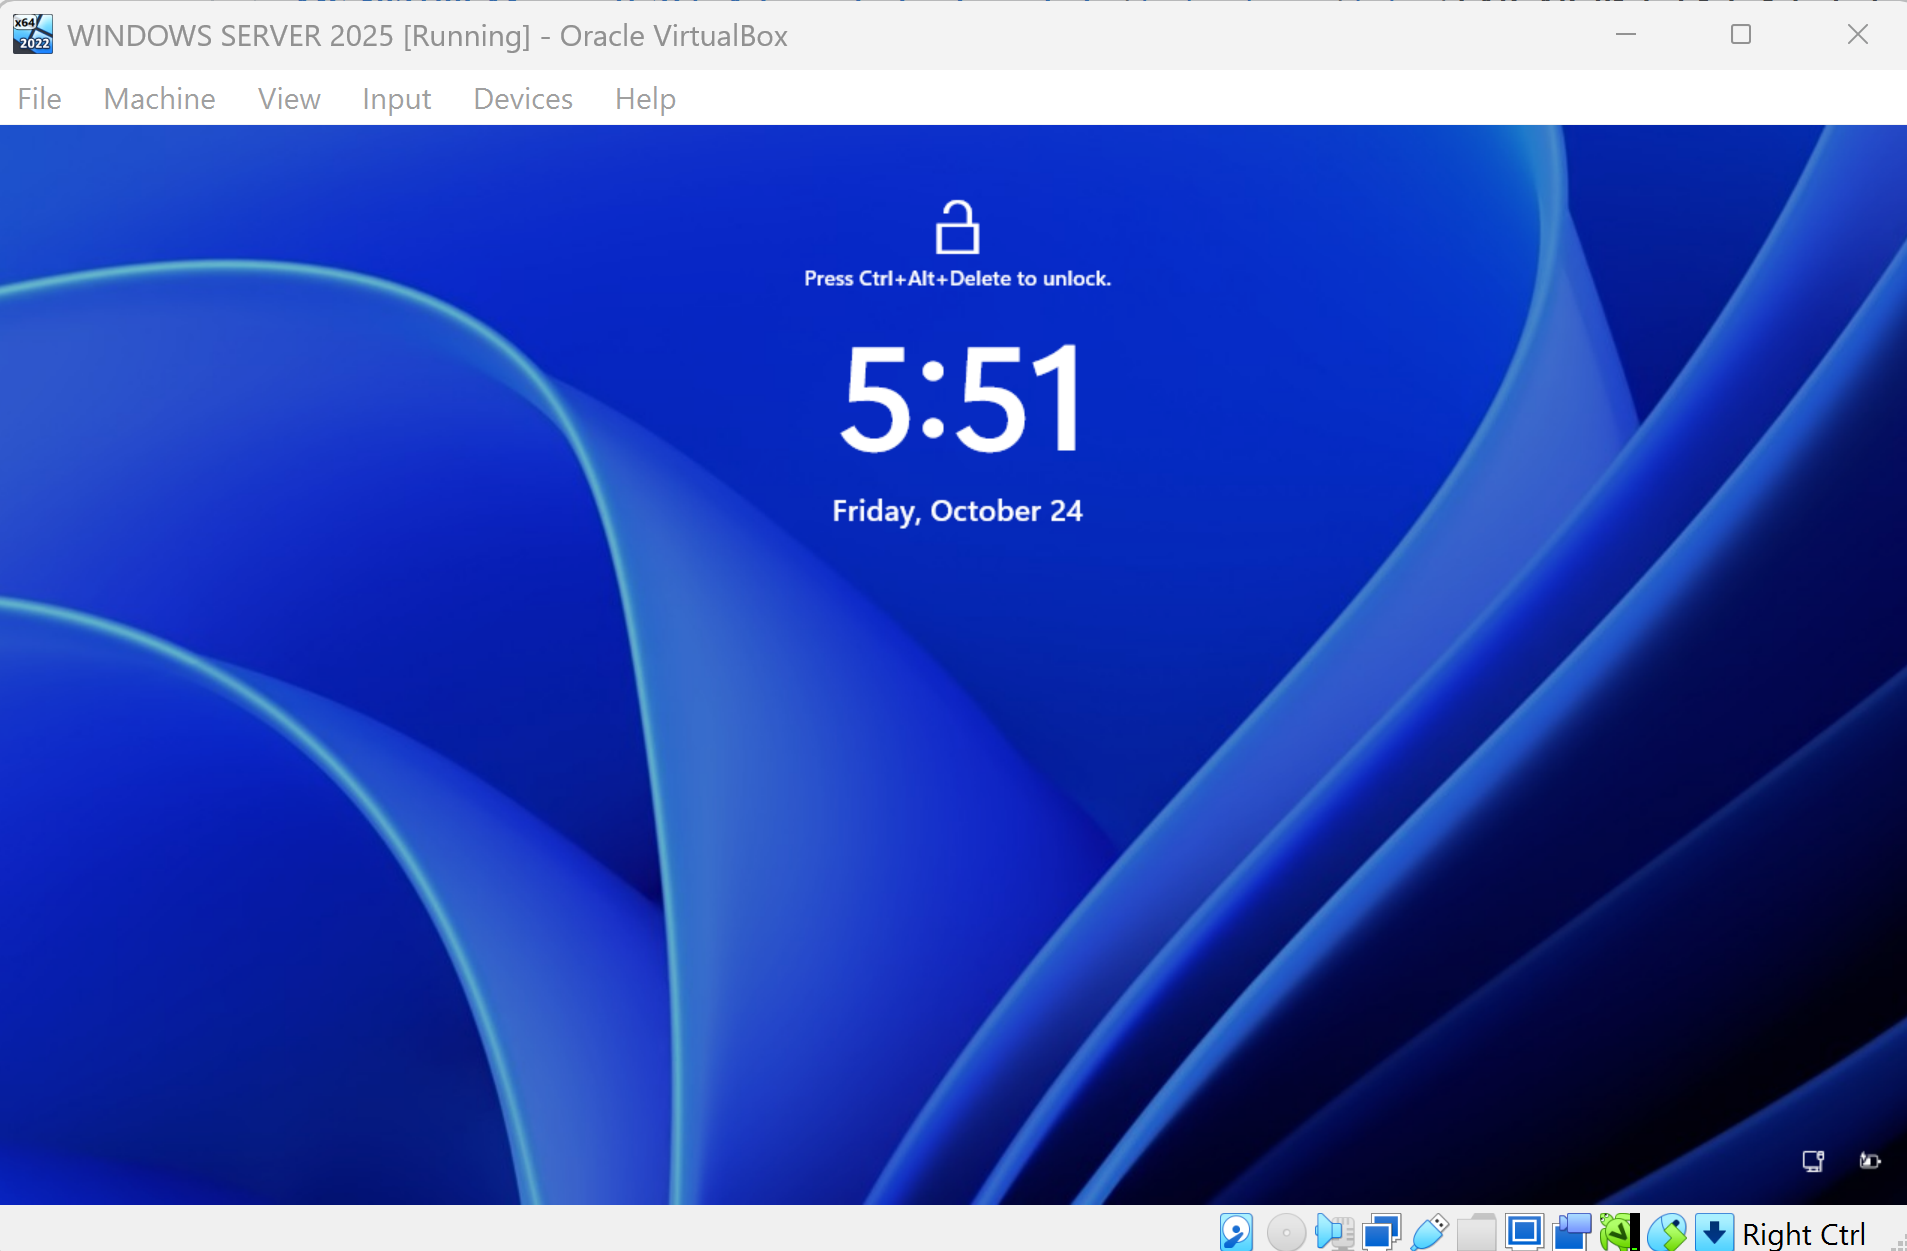Click the audio indicator icon
Viewport: 1907px width, 1251px height.
[1334, 1232]
